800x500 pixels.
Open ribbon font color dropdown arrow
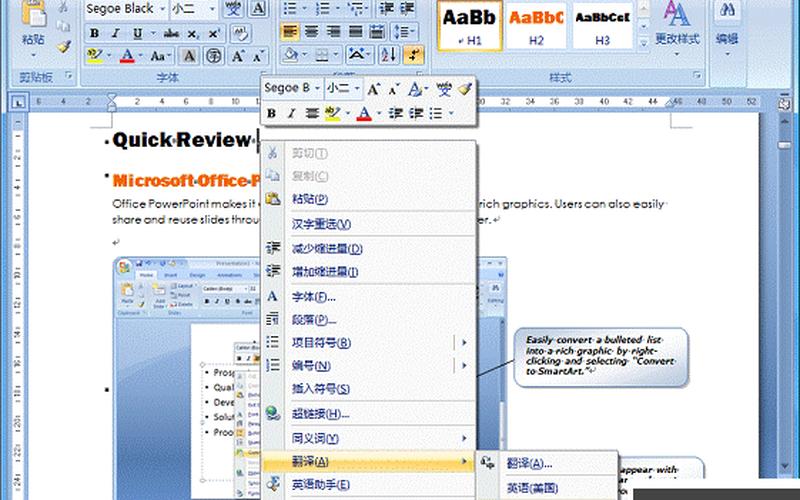141,56
